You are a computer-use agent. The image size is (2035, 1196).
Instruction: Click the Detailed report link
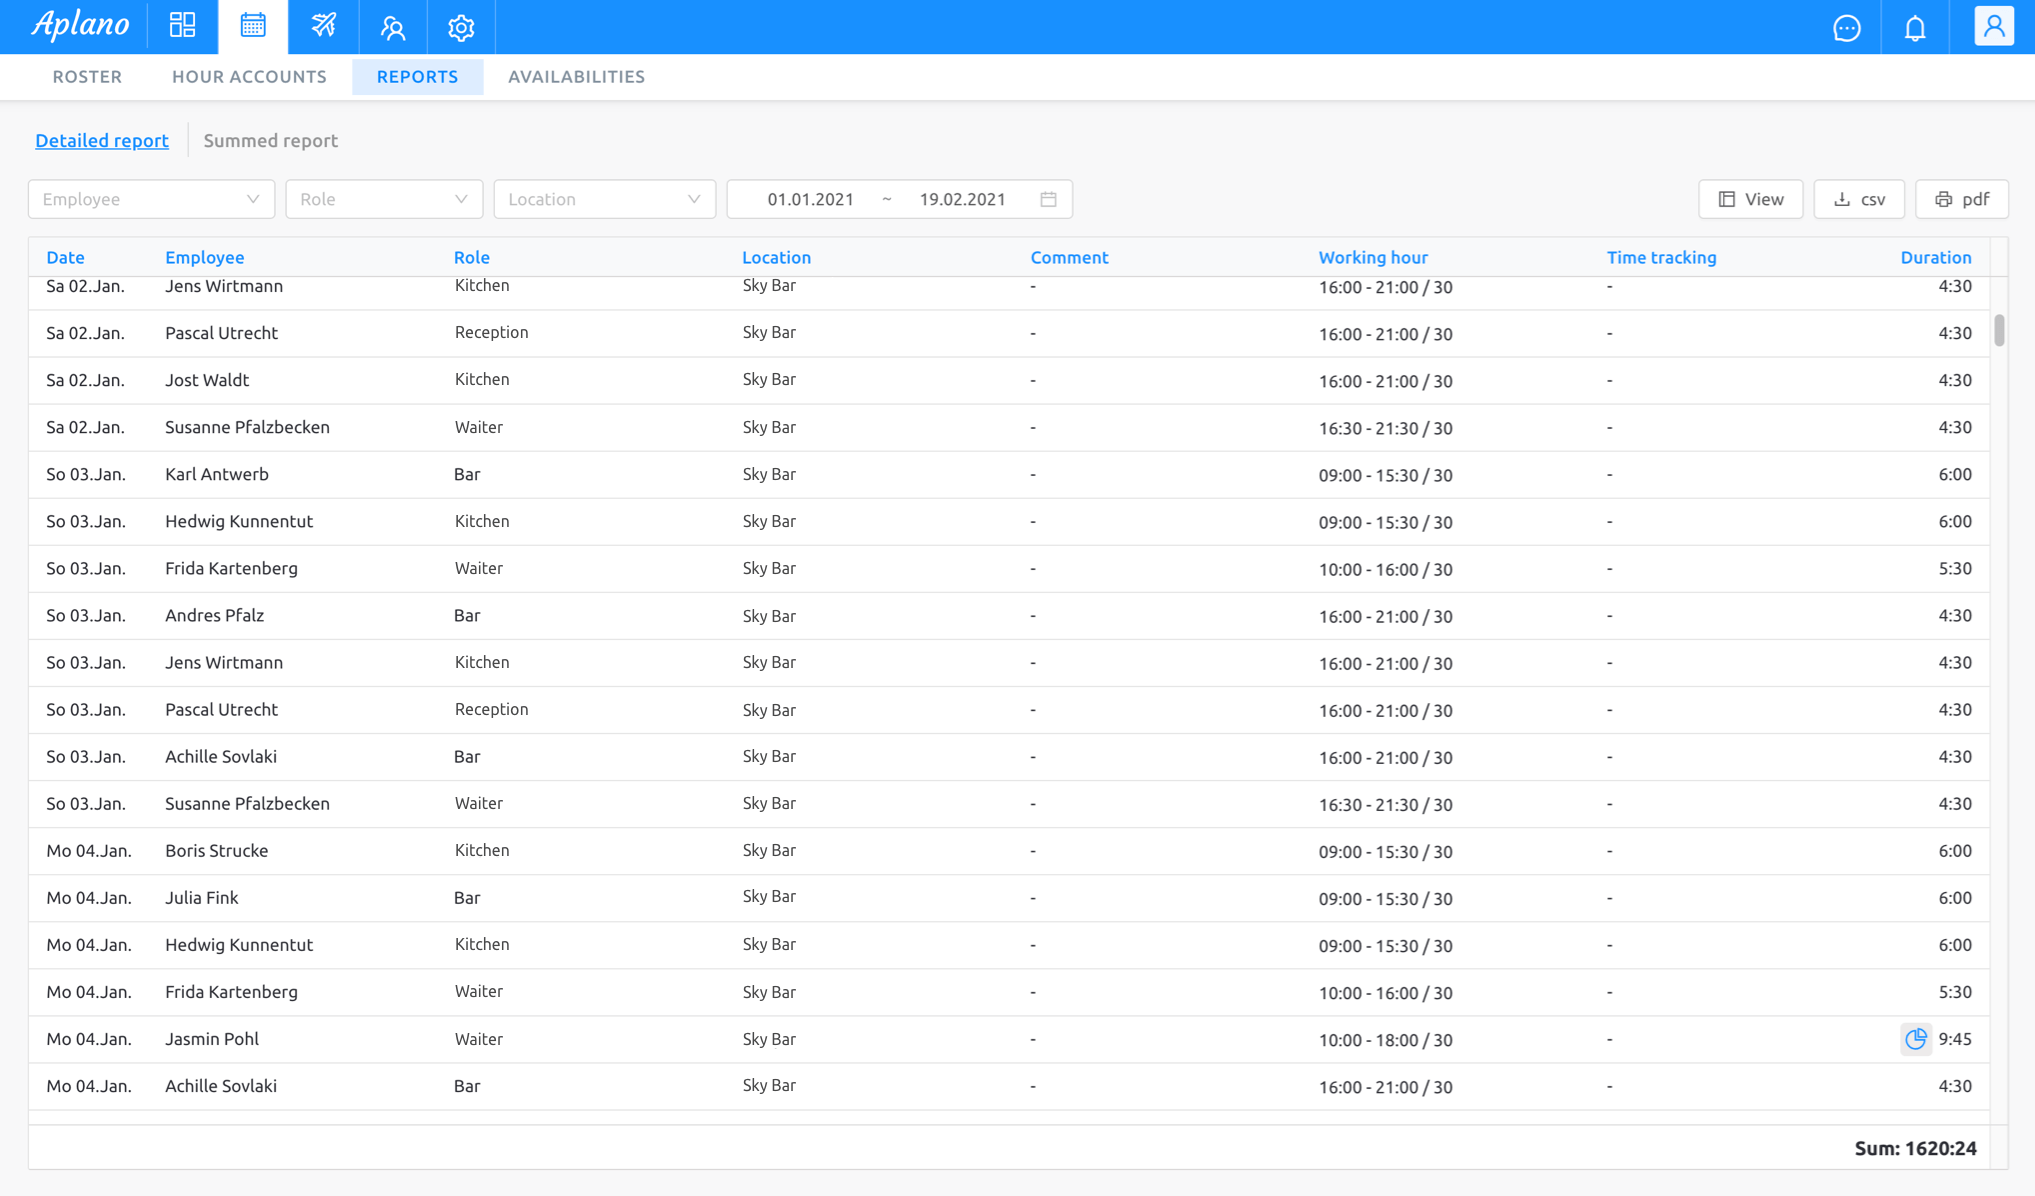[101, 141]
